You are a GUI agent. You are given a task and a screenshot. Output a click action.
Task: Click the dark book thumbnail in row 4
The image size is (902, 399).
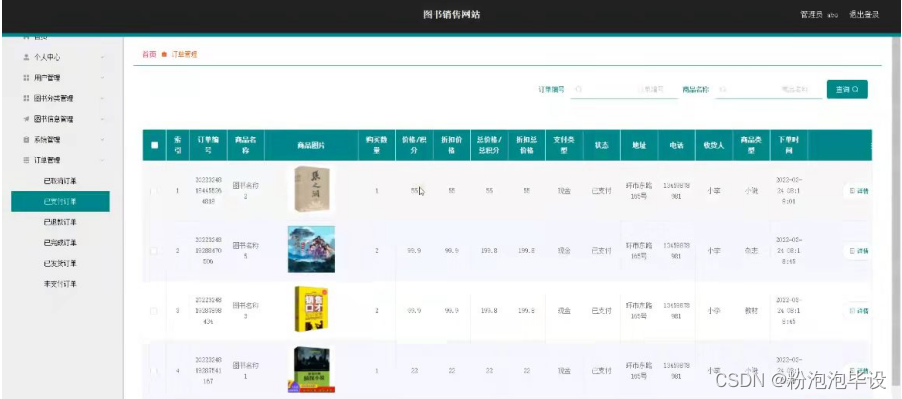(x=311, y=369)
